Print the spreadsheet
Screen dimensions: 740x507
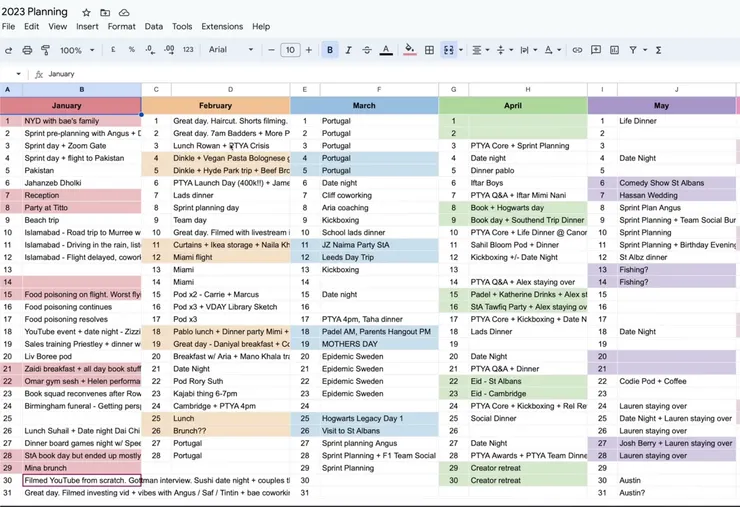[27, 50]
